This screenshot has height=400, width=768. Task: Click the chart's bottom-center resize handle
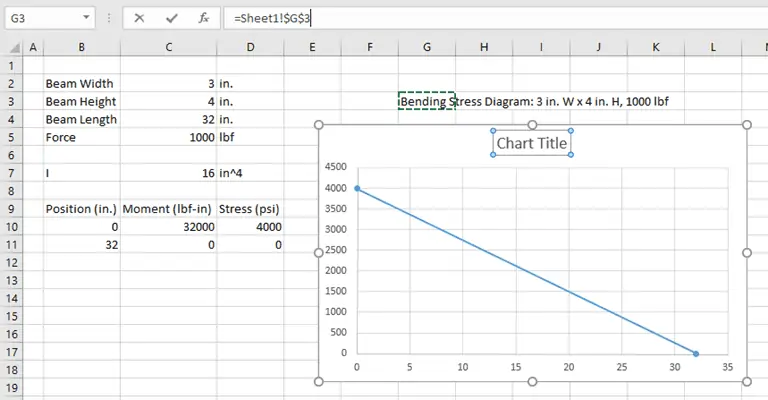(x=532, y=381)
